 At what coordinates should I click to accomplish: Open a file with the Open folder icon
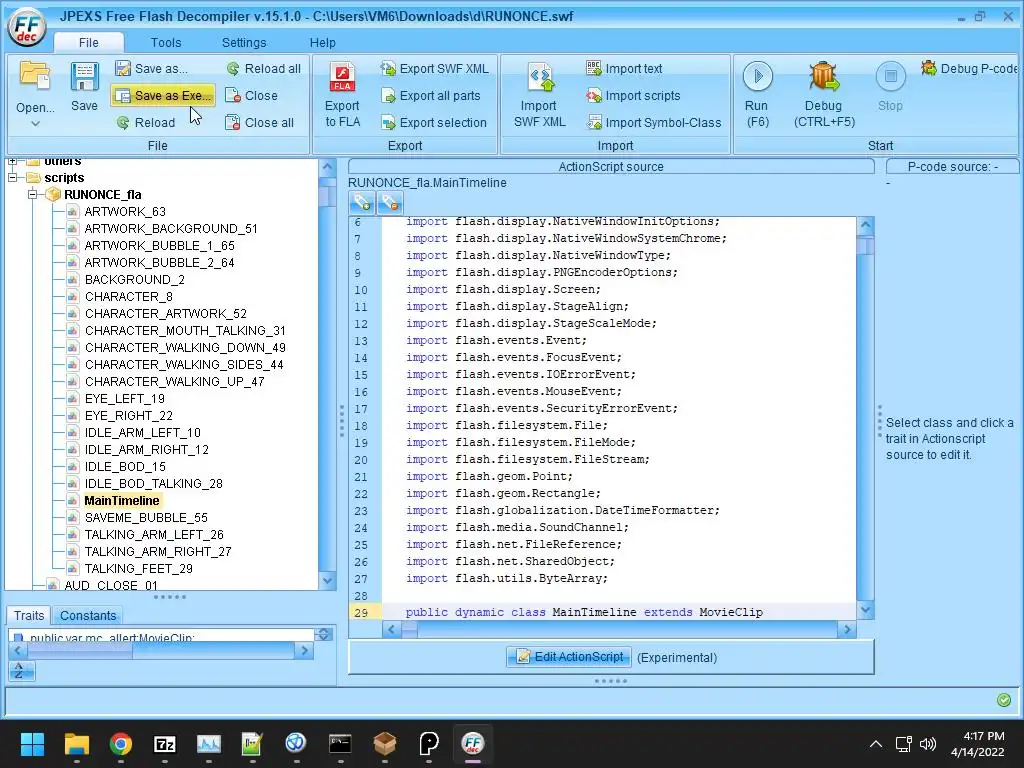pyautogui.click(x=35, y=76)
